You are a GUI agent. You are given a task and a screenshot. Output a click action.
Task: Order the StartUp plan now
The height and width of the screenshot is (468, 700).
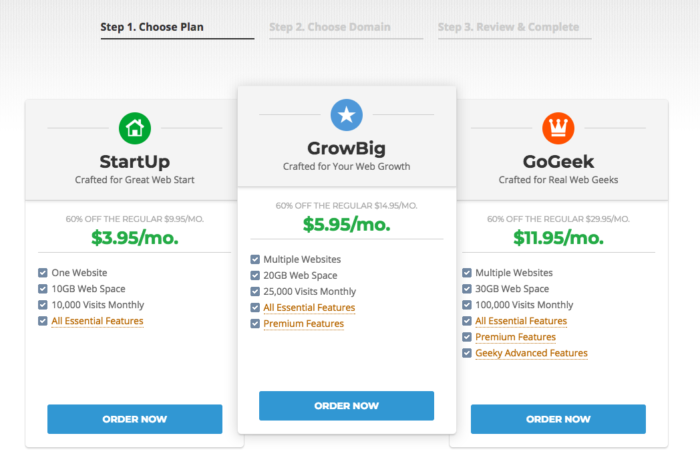[135, 419]
